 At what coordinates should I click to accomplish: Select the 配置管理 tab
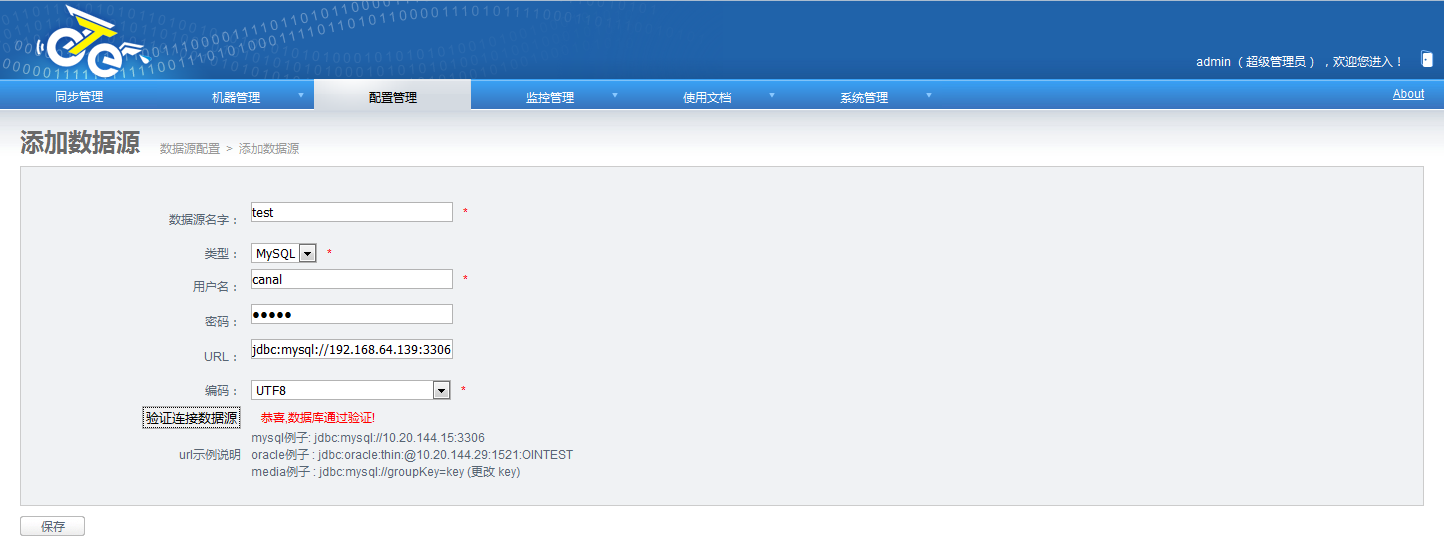point(393,97)
